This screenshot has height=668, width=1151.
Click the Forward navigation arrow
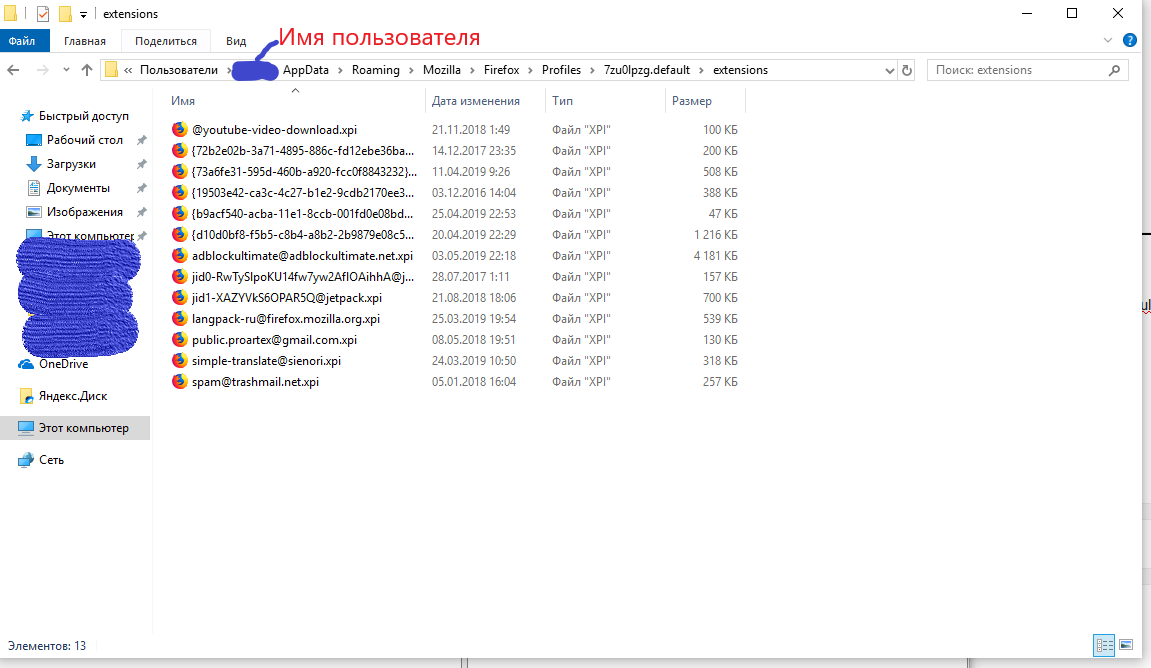pos(43,70)
